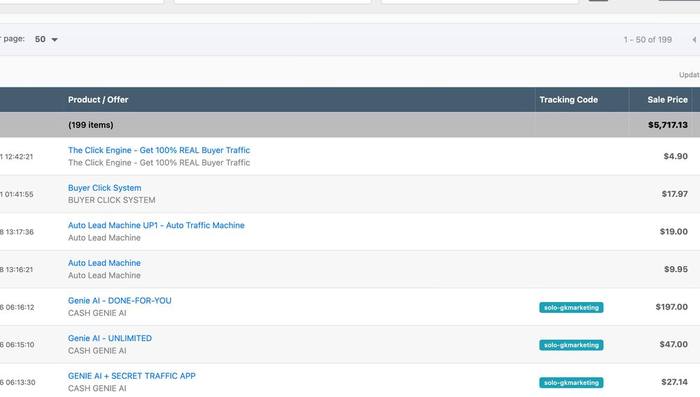Select the 12:42:21 timestamp

click(x=19, y=157)
